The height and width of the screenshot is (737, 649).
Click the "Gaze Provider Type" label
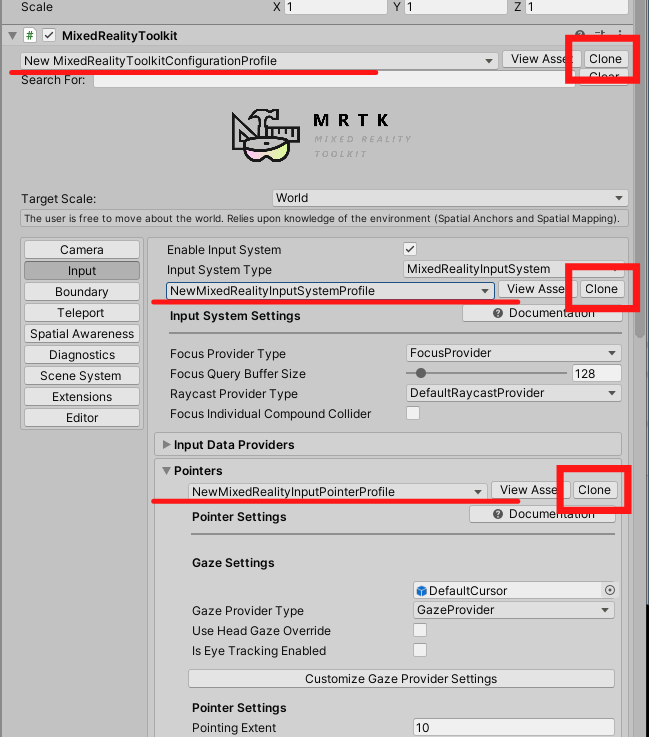point(248,611)
